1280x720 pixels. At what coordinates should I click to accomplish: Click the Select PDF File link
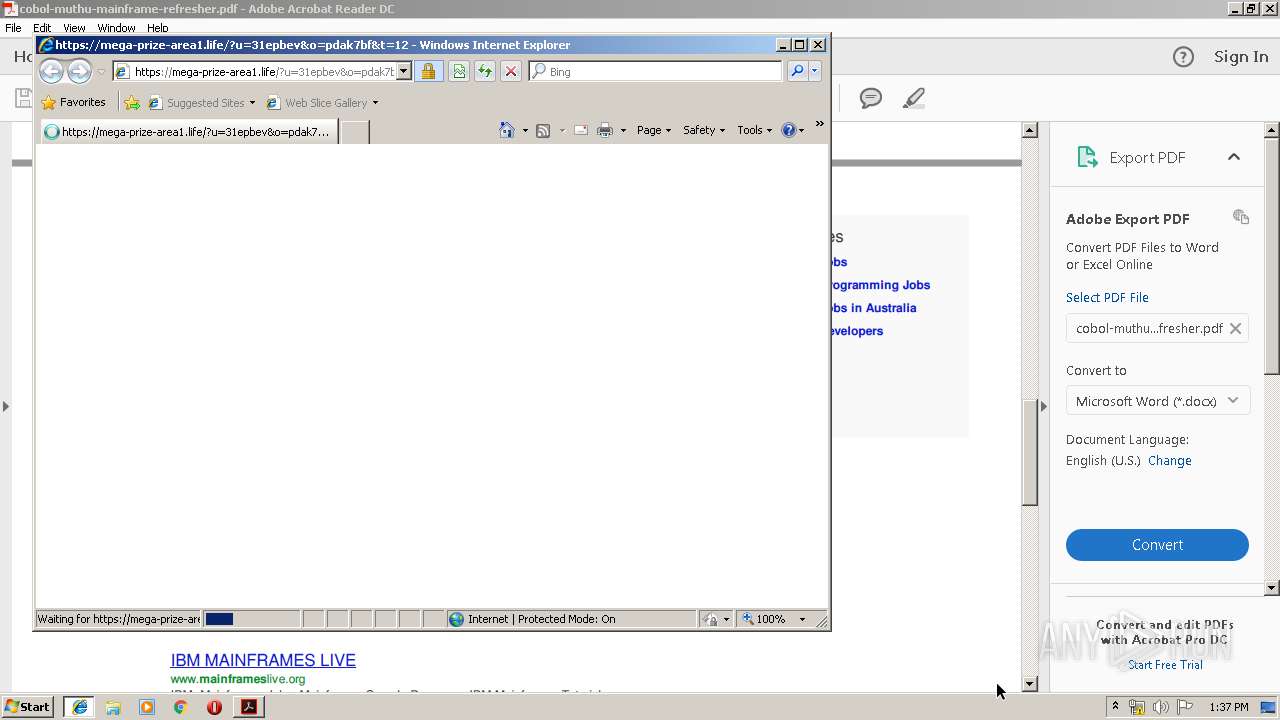click(x=1107, y=297)
